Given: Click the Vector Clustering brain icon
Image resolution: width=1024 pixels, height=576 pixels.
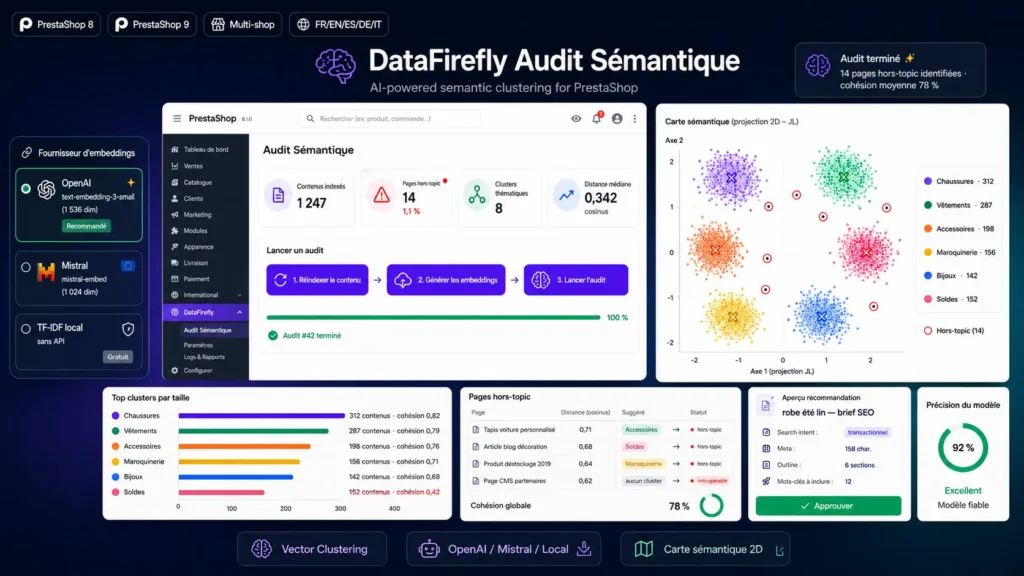Looking at the screenshot, I should click(x=261, y=549).
